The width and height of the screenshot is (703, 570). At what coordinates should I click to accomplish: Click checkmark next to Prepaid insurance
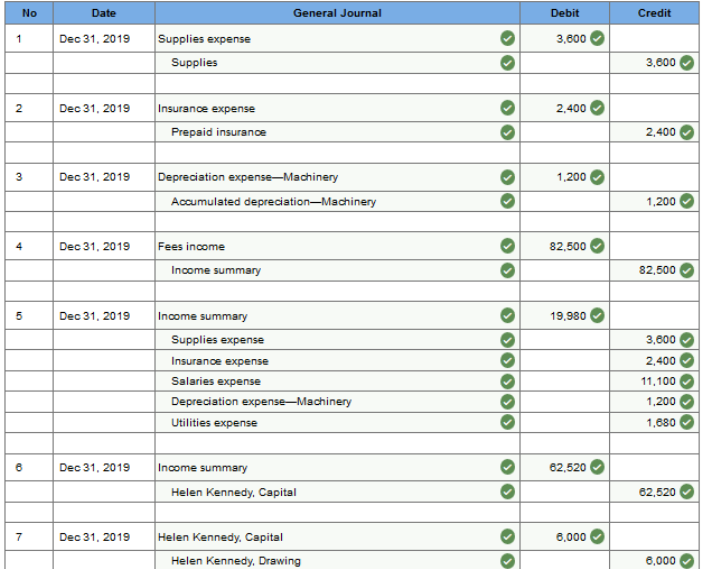508,132
